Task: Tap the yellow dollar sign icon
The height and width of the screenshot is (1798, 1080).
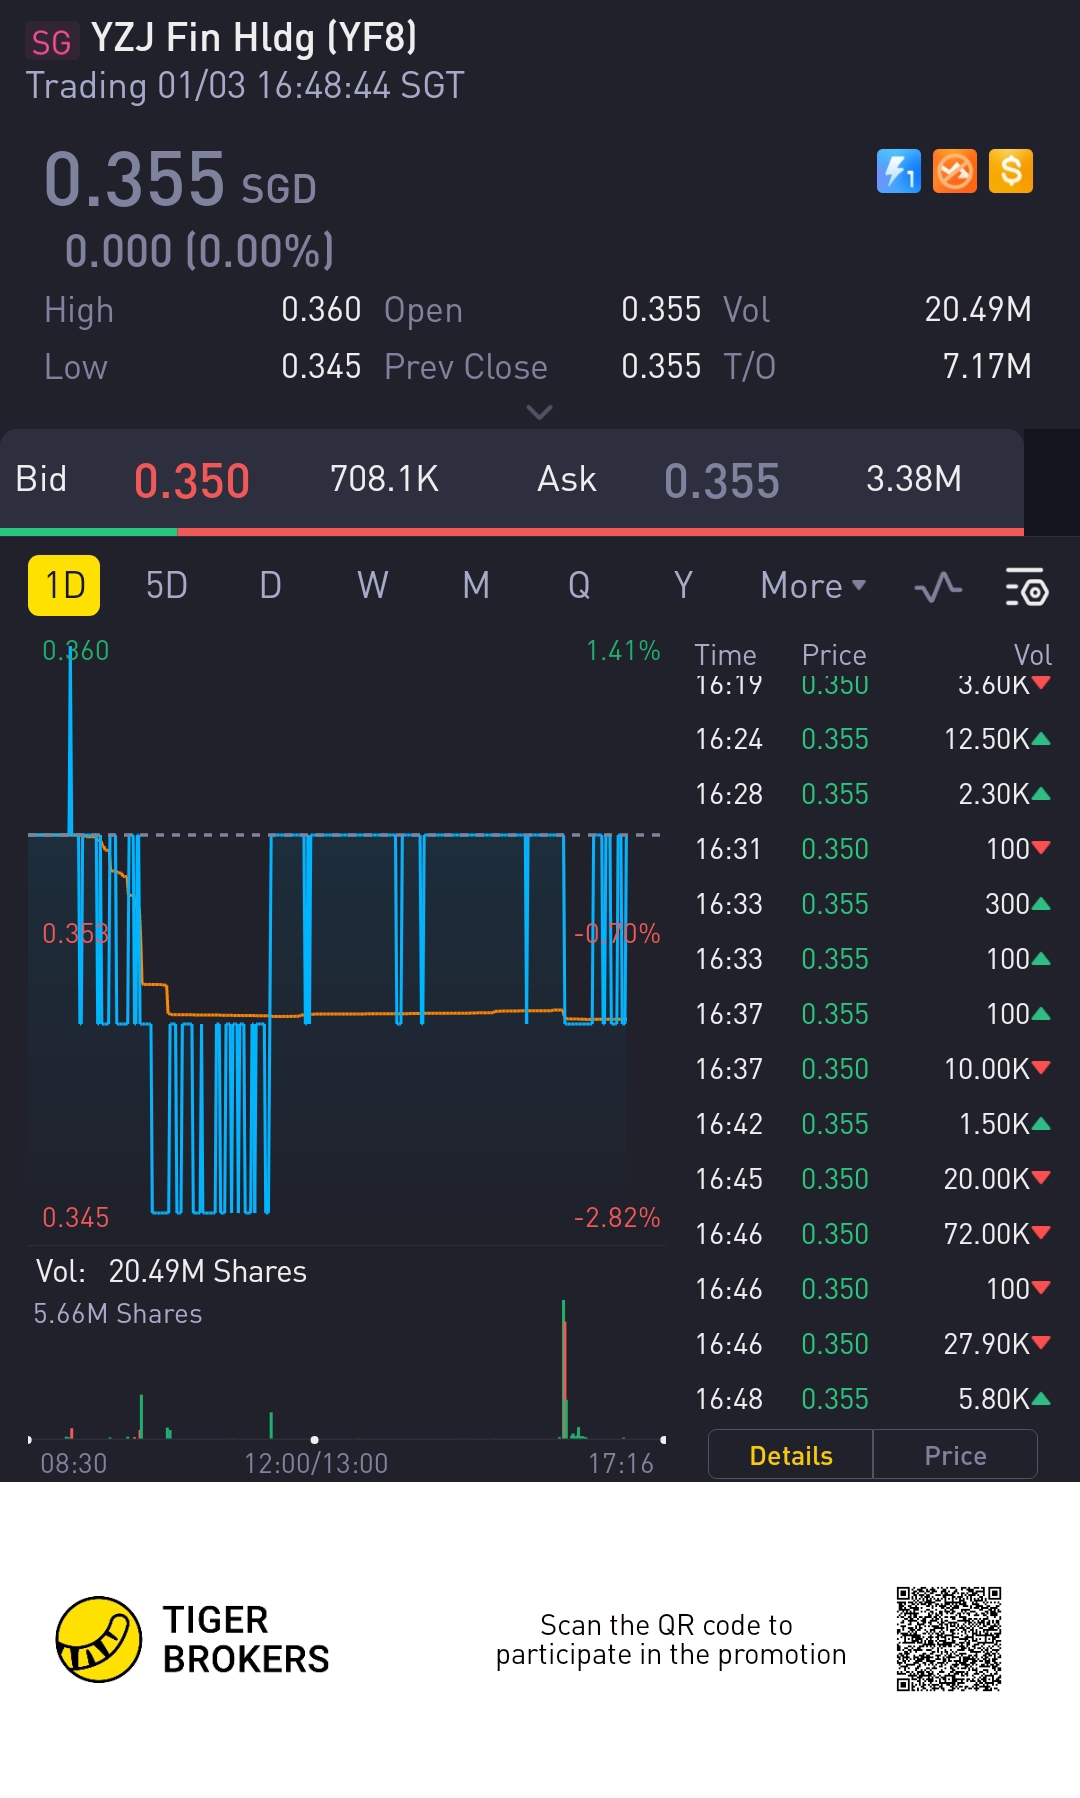Action: (1010, 171)
